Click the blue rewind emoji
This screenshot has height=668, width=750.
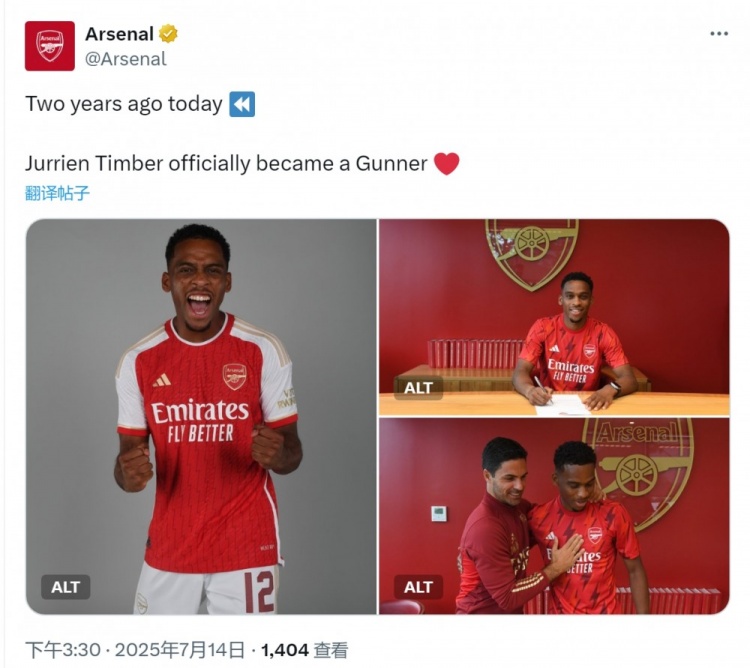242,104
